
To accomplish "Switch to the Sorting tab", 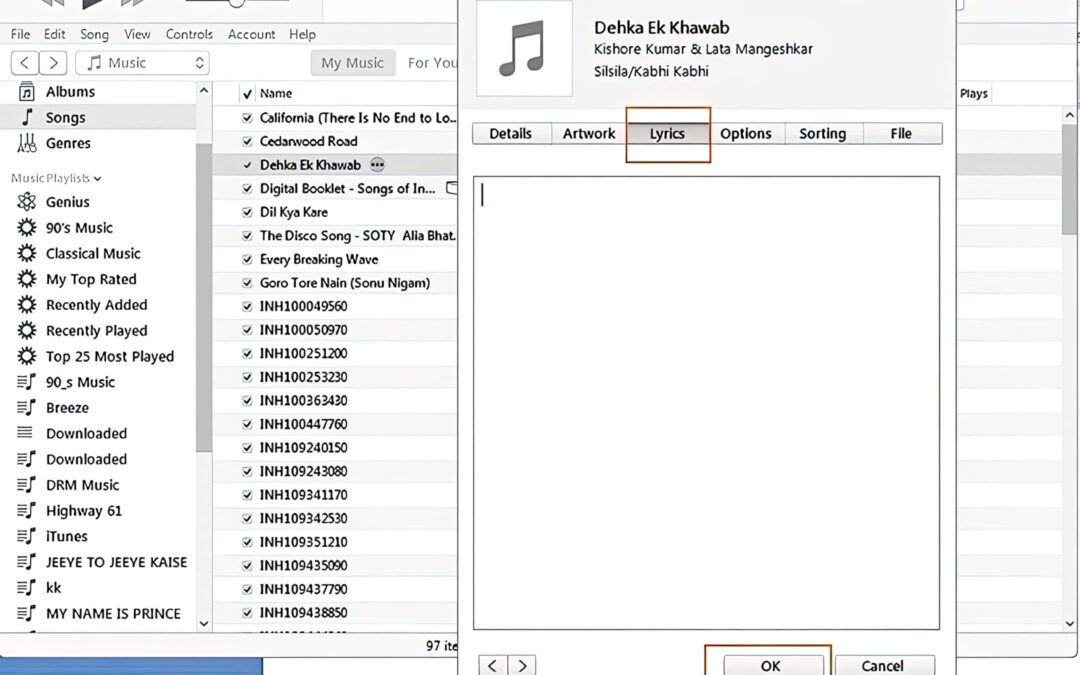I will (822, 134).
